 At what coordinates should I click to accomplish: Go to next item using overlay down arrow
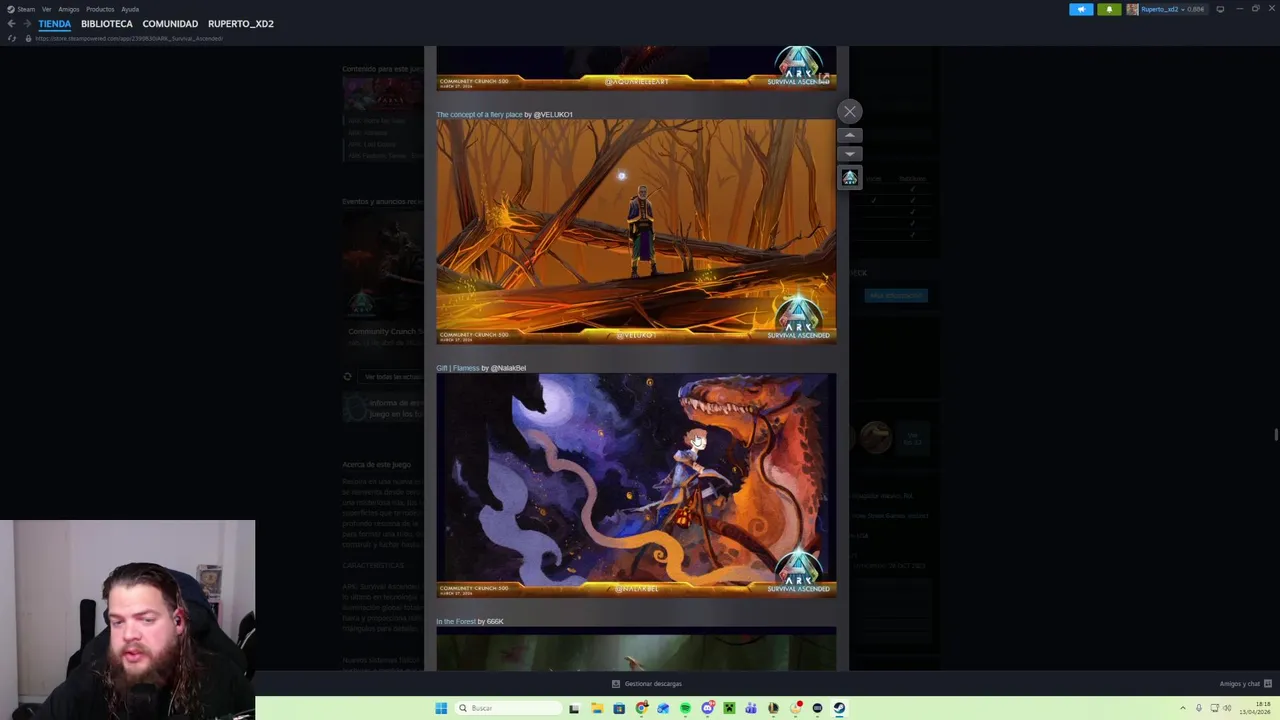tap(849, 154)
